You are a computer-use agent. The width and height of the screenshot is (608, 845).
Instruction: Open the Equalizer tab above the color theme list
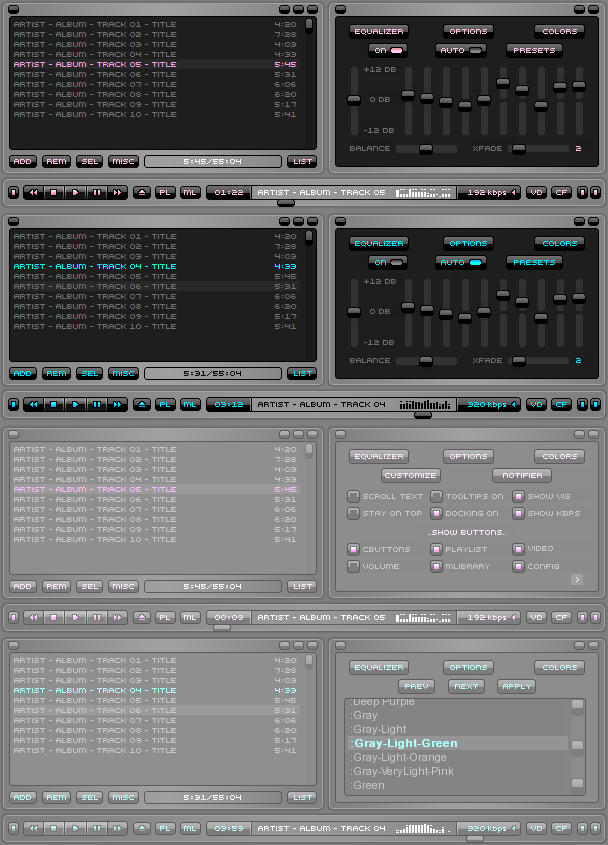(379, 667)
